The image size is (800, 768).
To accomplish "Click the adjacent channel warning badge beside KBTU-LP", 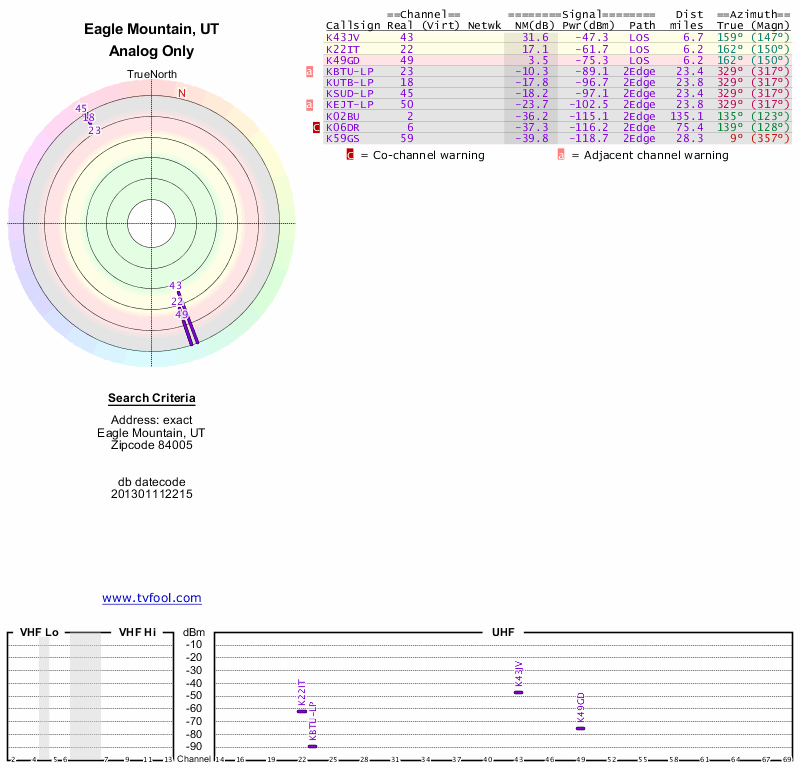I will (309, 71).
